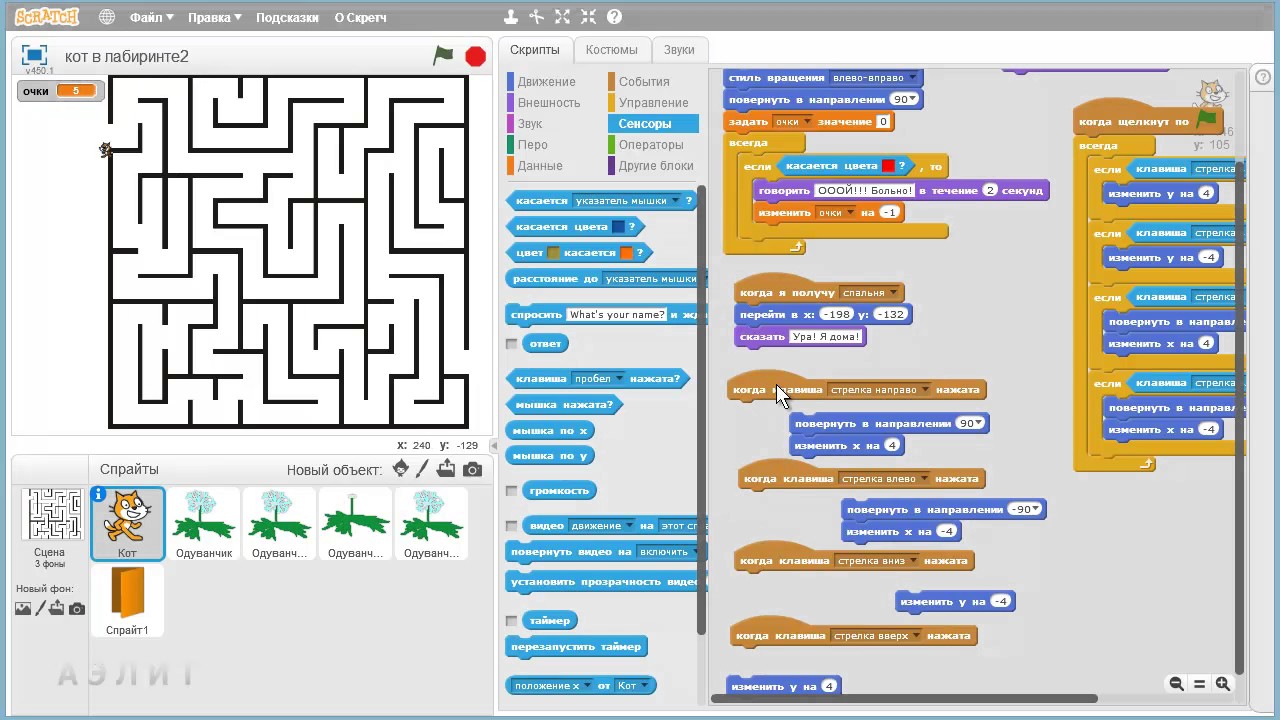Open включить dropdown in video block

[669, 551]
